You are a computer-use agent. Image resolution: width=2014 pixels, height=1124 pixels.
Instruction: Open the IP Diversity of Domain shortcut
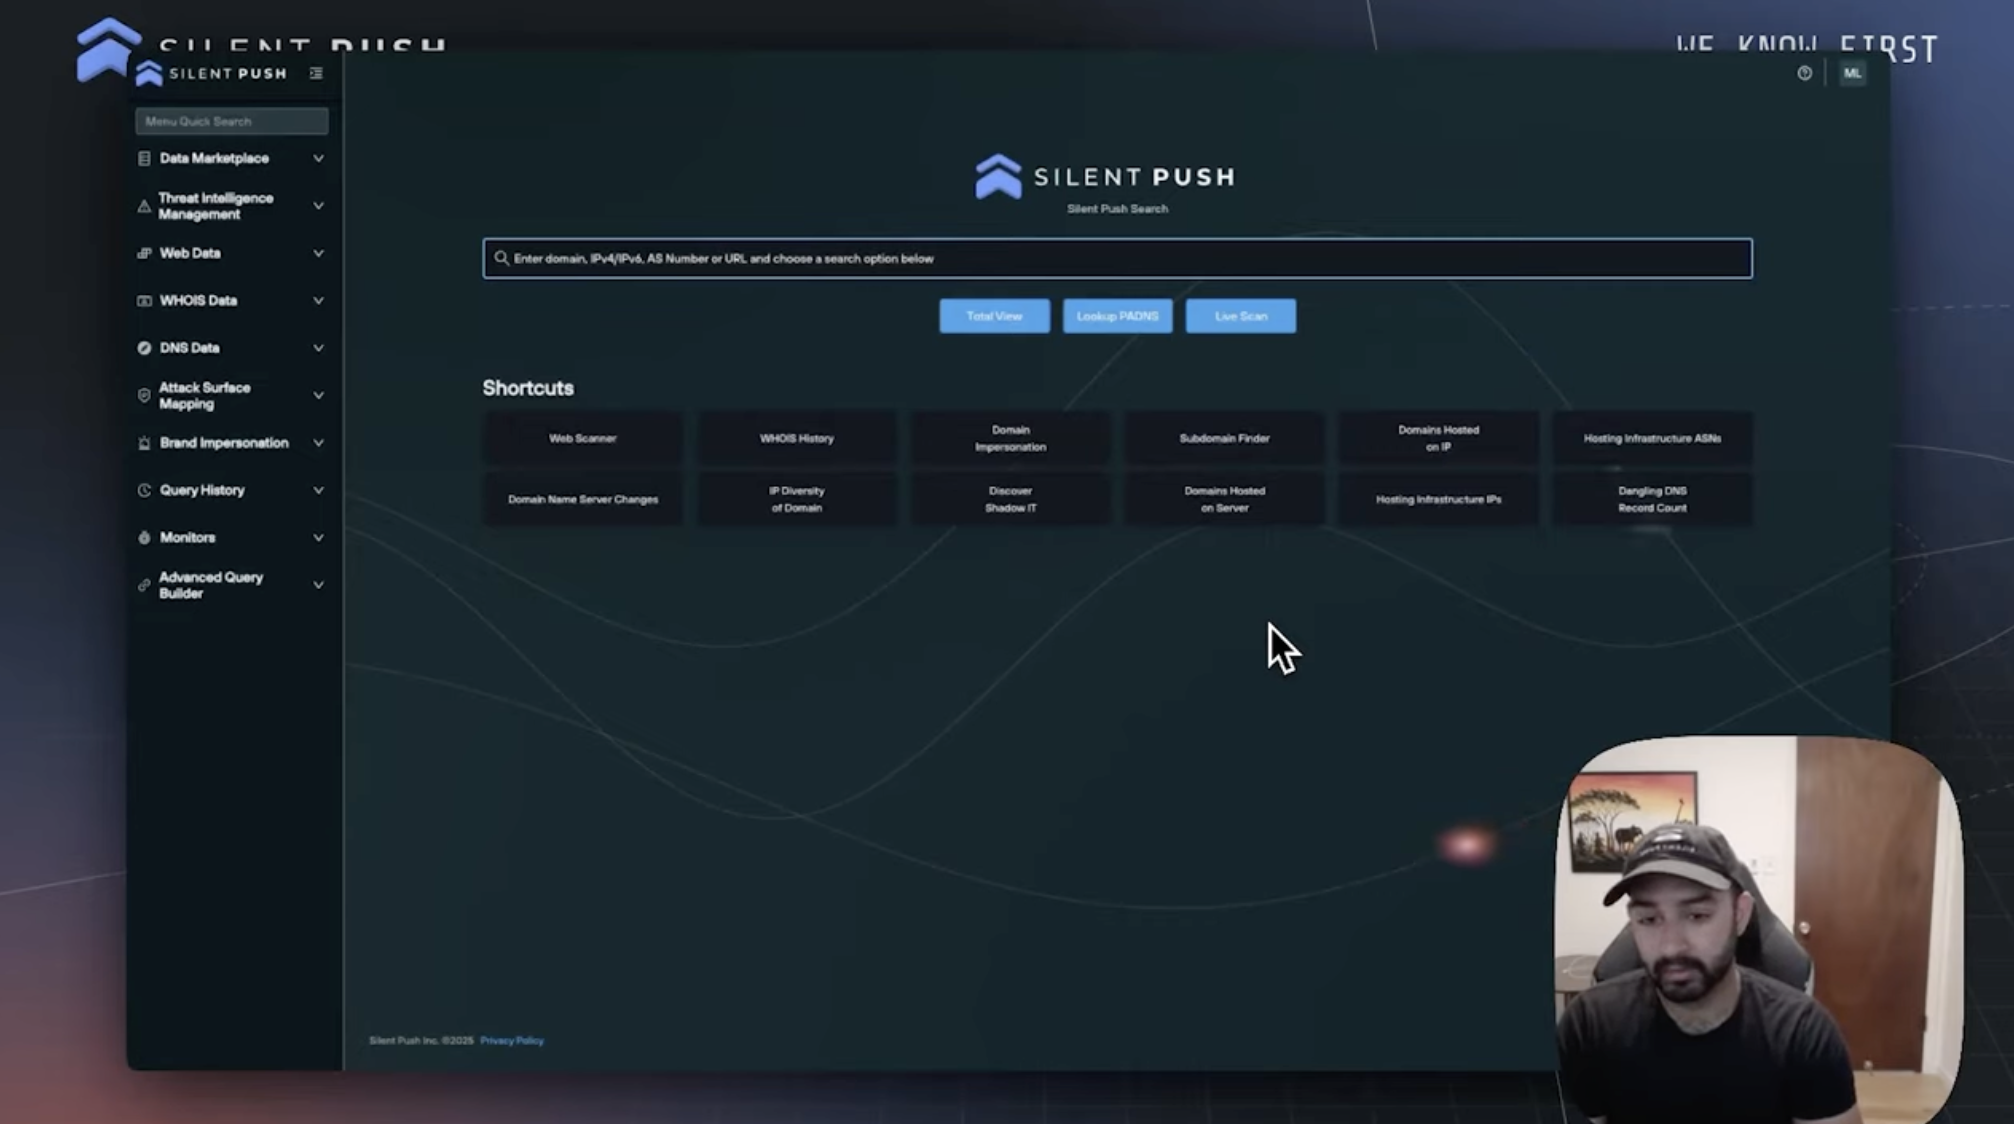pyautogui.click(x=797, y=499)
